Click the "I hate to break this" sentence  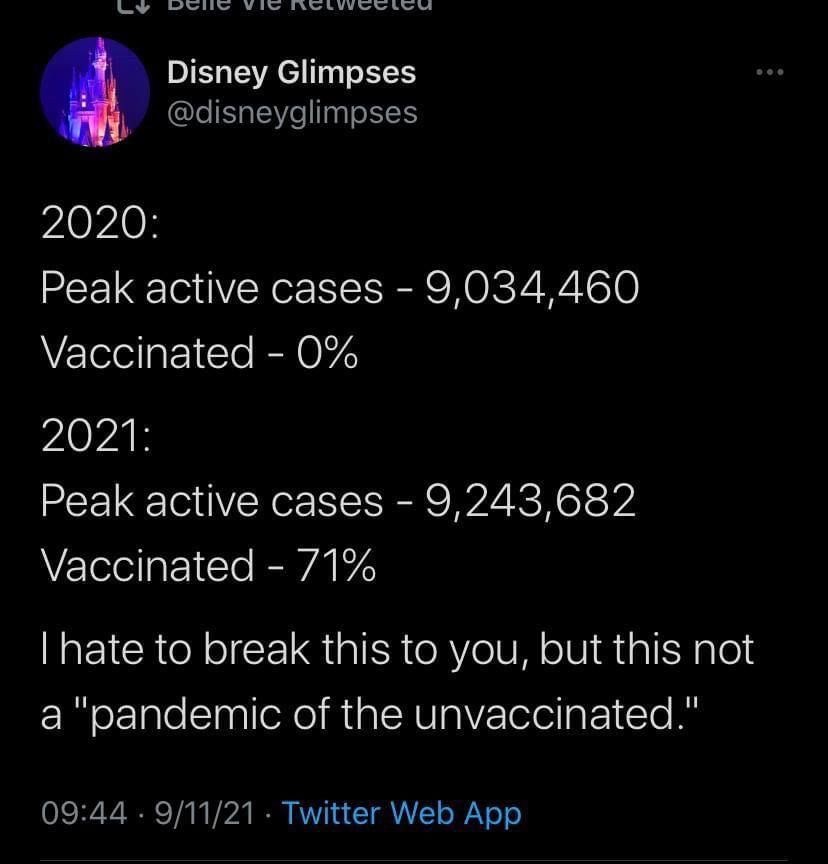(x=396, y=650)
